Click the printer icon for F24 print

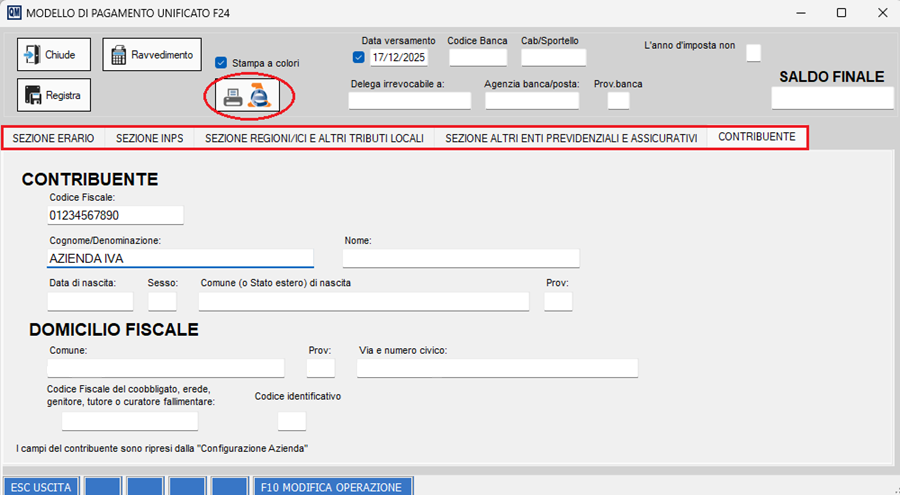tap(232, 97)
